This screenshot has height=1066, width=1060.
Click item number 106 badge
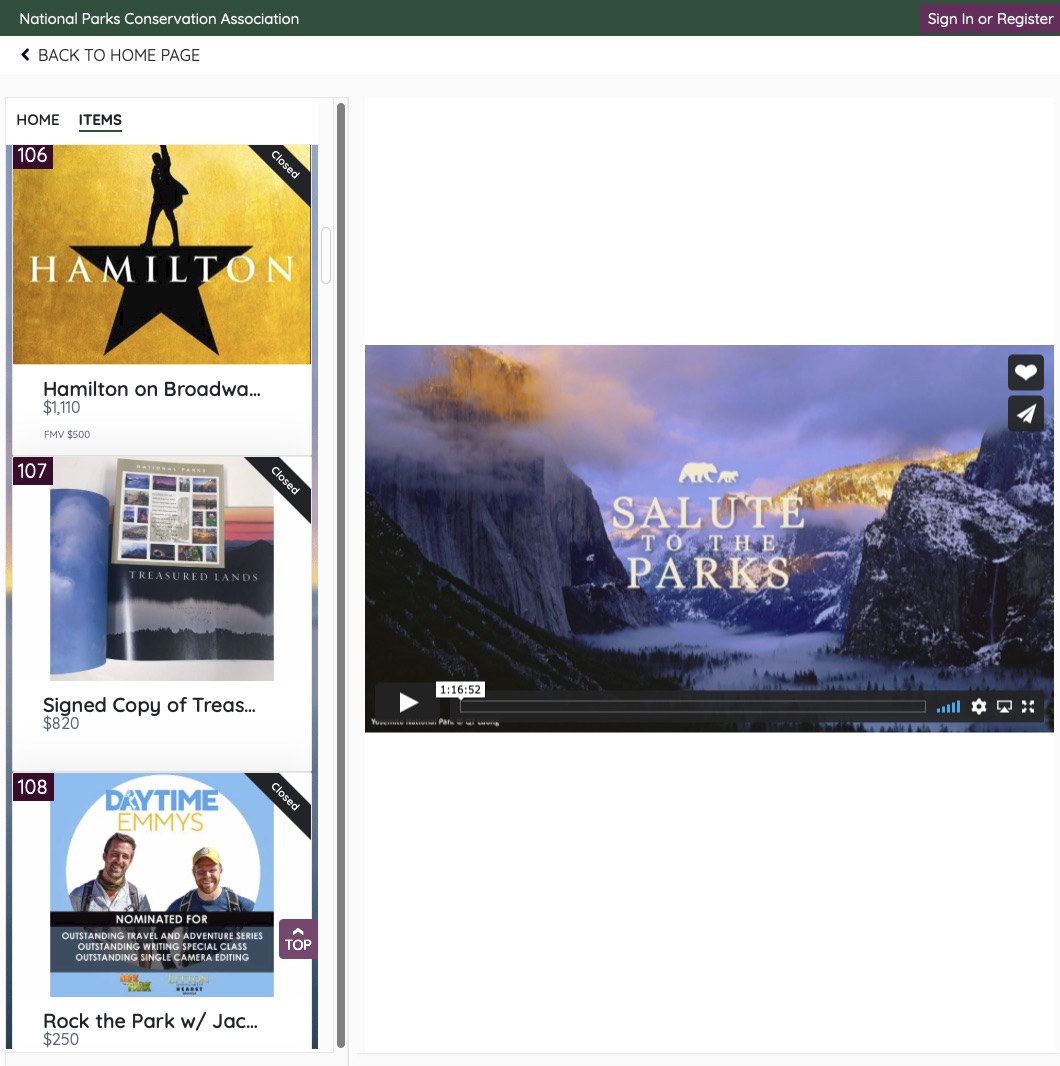(33, 156)
